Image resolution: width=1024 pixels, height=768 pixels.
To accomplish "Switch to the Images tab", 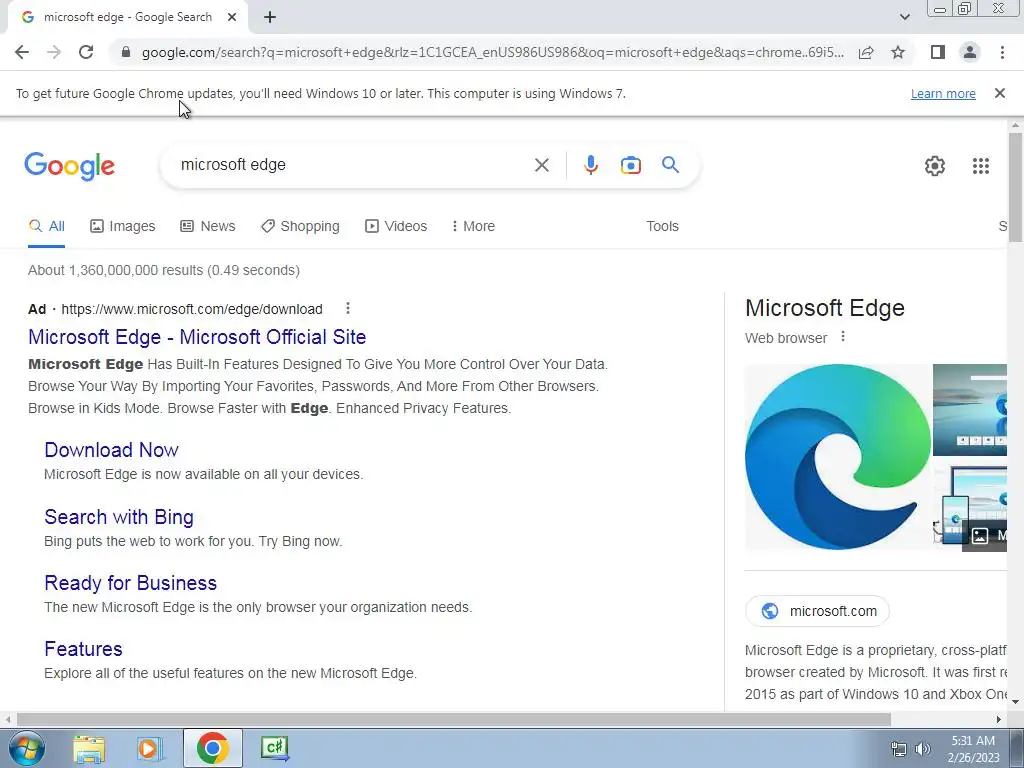I will pyautogui.click(x=123, y=226).
